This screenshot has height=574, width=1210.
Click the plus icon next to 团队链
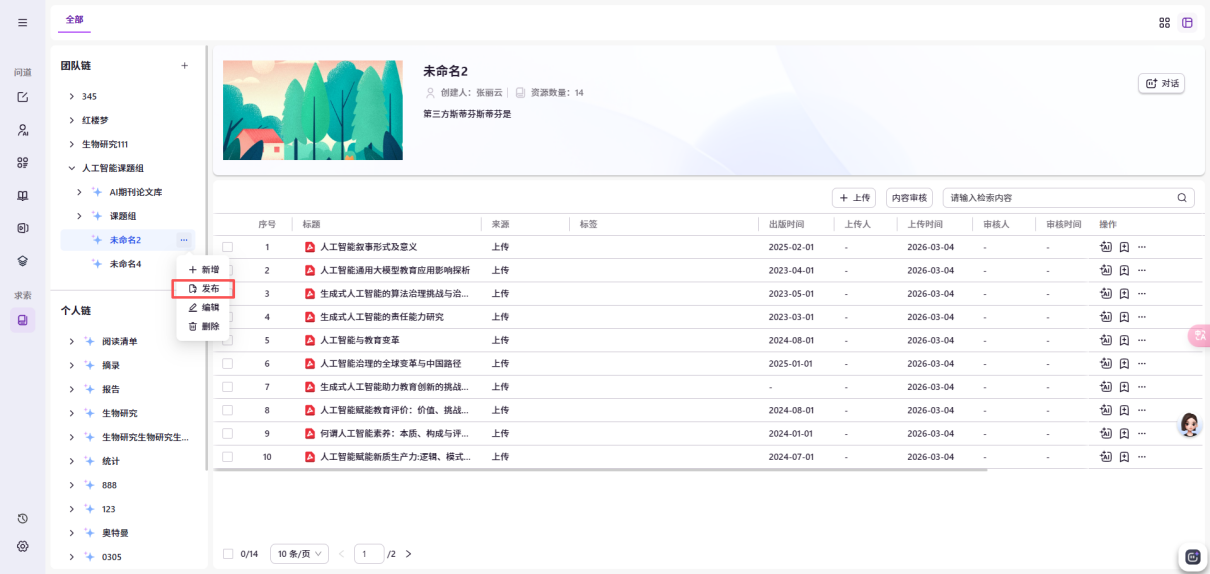click(x=184, y=66)
